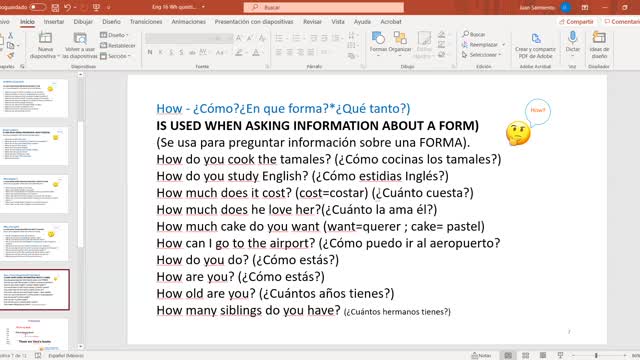Click the bullets list icon
The height and width of the screenshot is (360, 640).
pyautogui.click(x=279, y=38)
